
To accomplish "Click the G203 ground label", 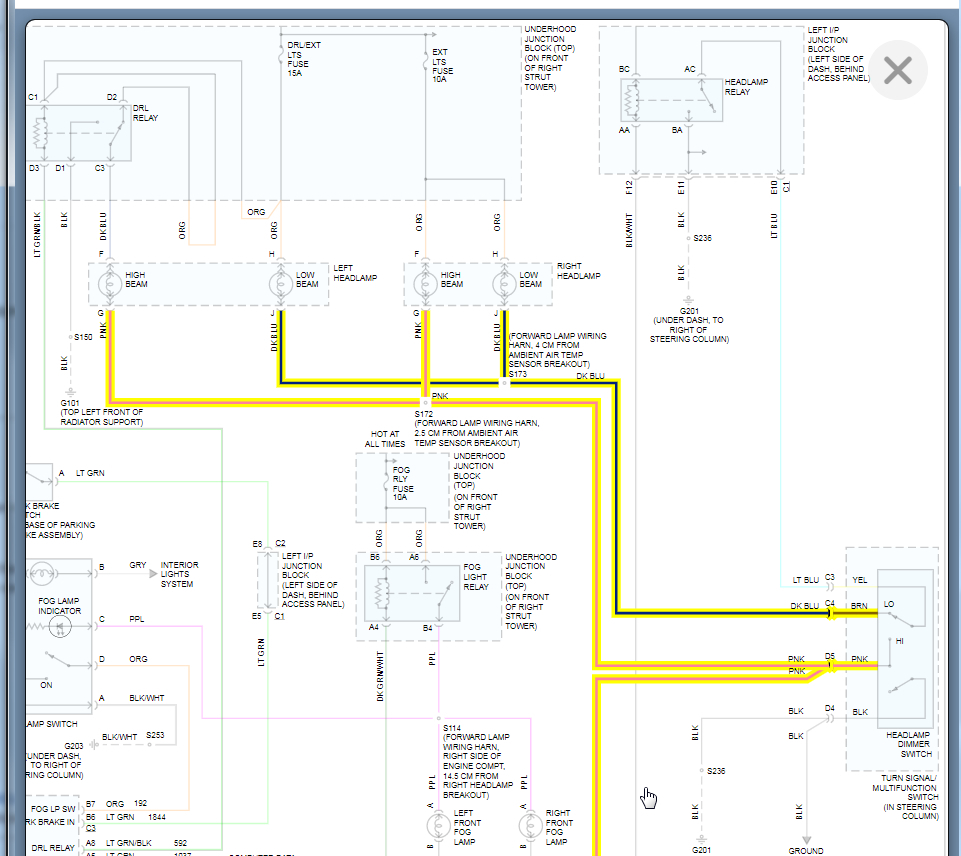I will (x=74, y=746).
